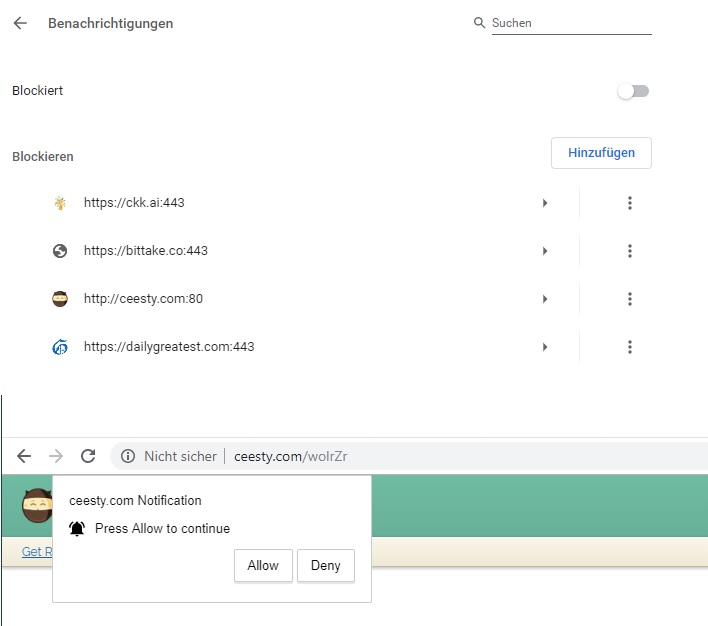Select the https://bittake.co:443 entry text
This screenshot has width=708, height=626.
point(146,251)
